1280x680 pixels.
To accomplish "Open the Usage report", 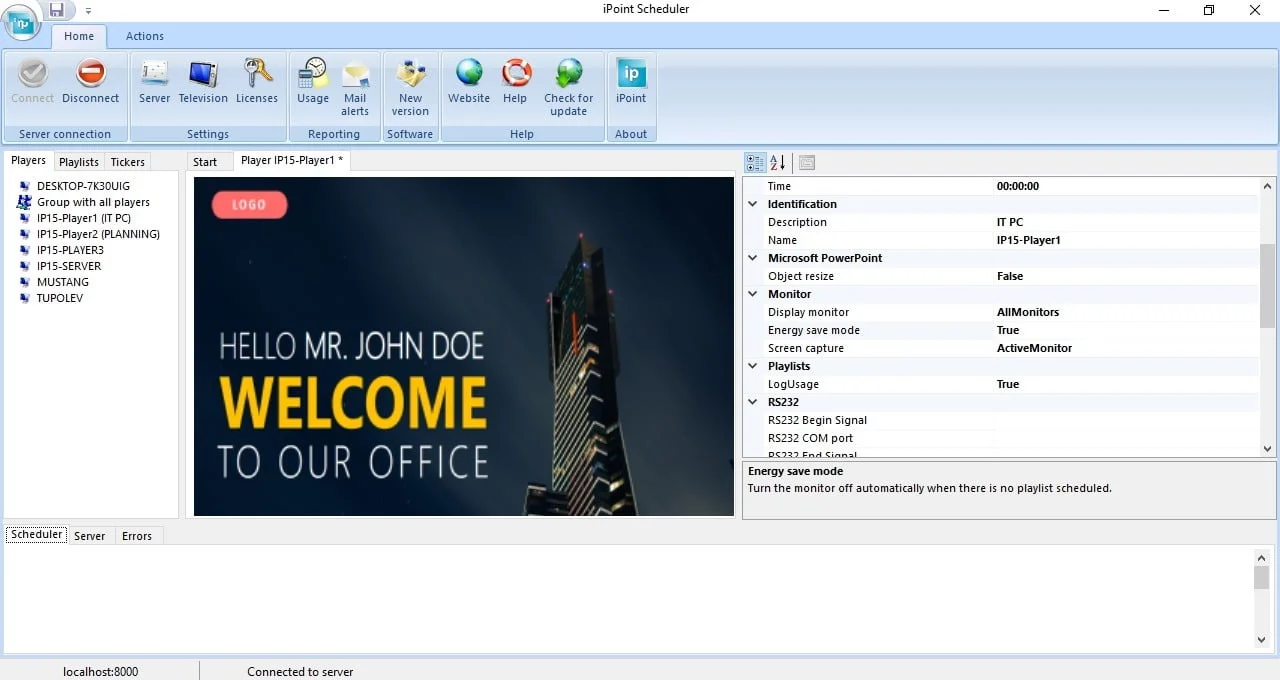I will (x=313, y=82).
